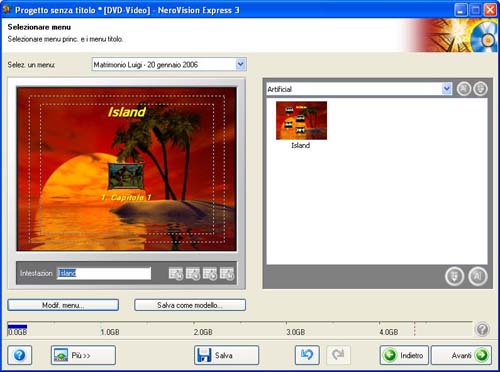Open help with the blue question mark button
The image size is (500, 372).
[20, 355]
